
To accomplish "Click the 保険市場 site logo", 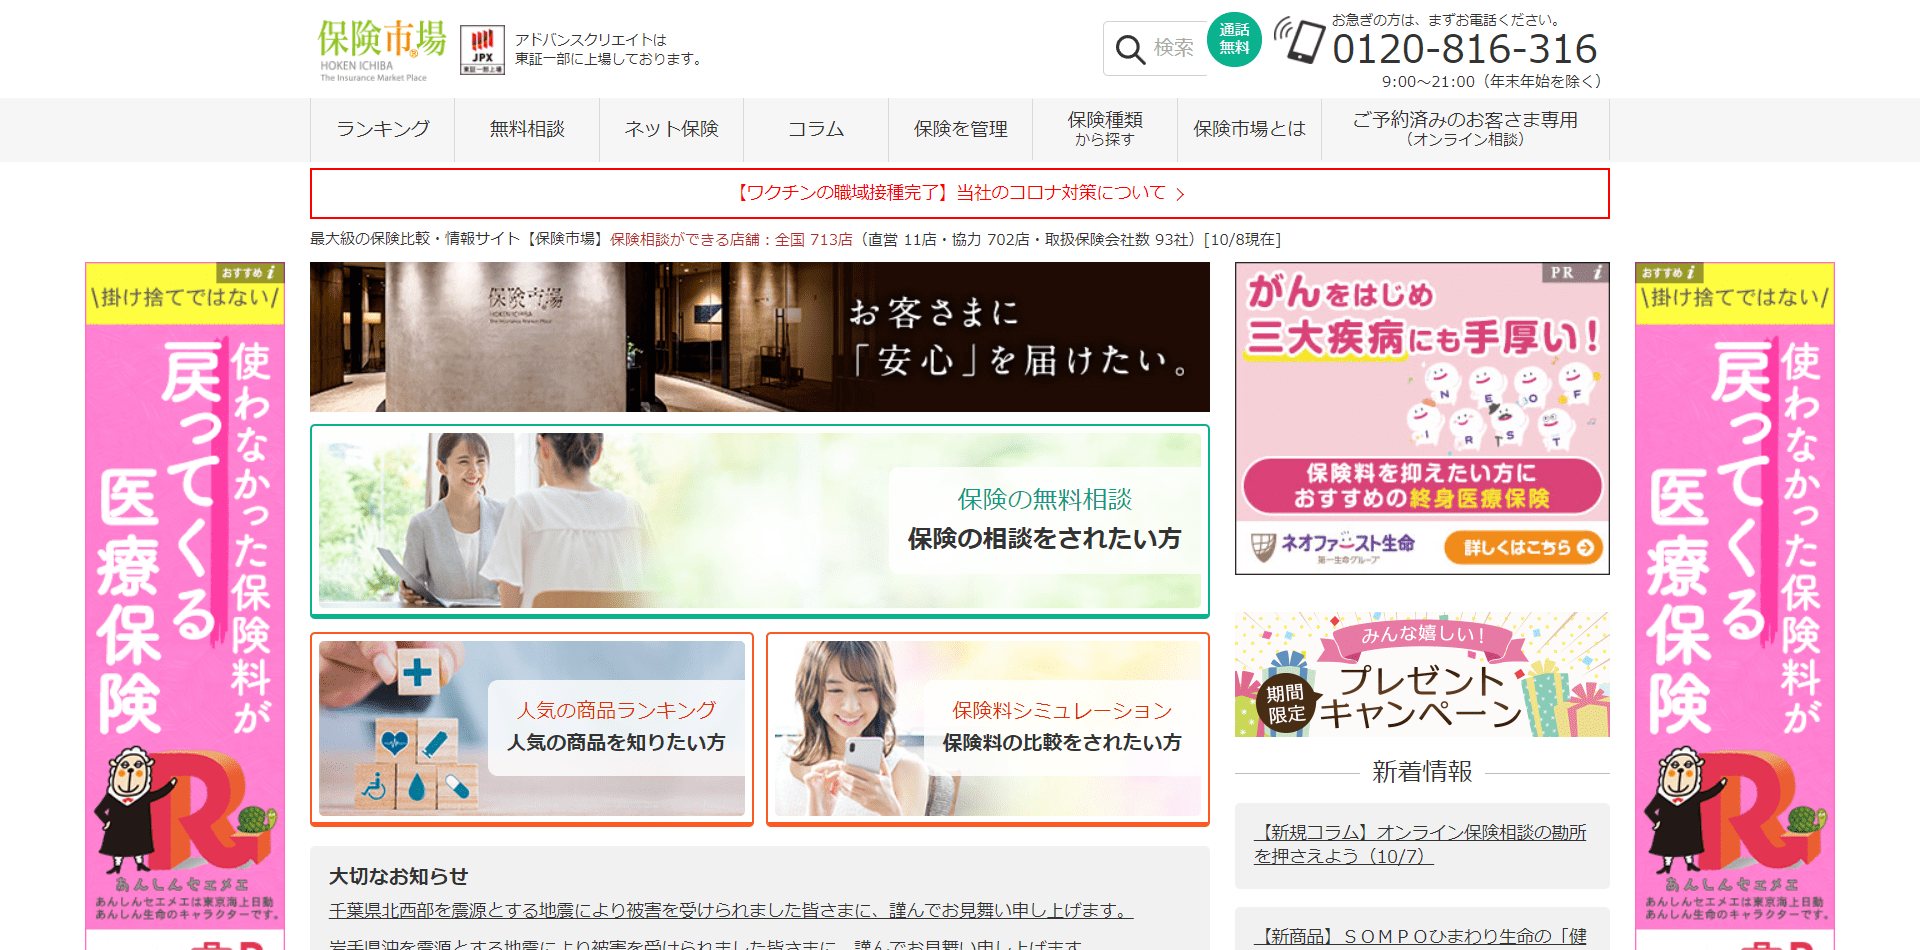I will (x=382, y=49).
